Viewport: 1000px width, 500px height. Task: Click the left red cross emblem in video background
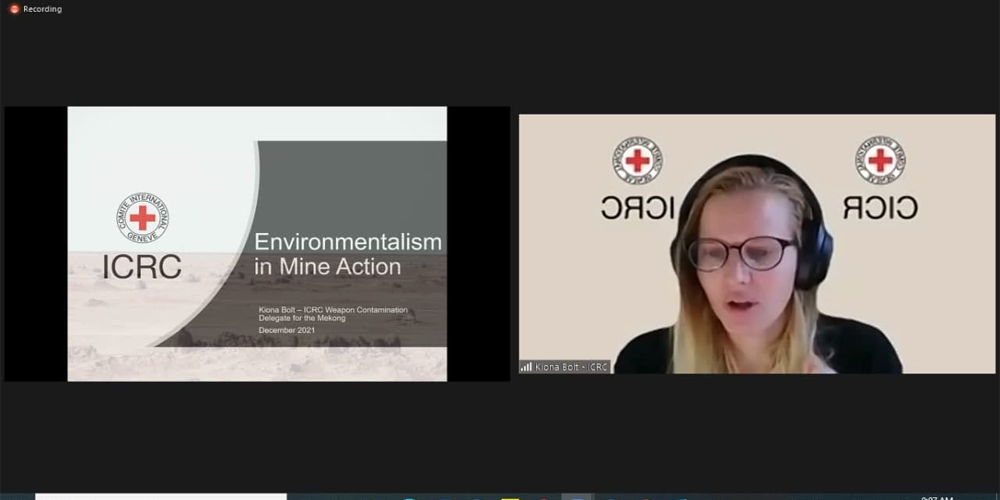click(637, 160)
